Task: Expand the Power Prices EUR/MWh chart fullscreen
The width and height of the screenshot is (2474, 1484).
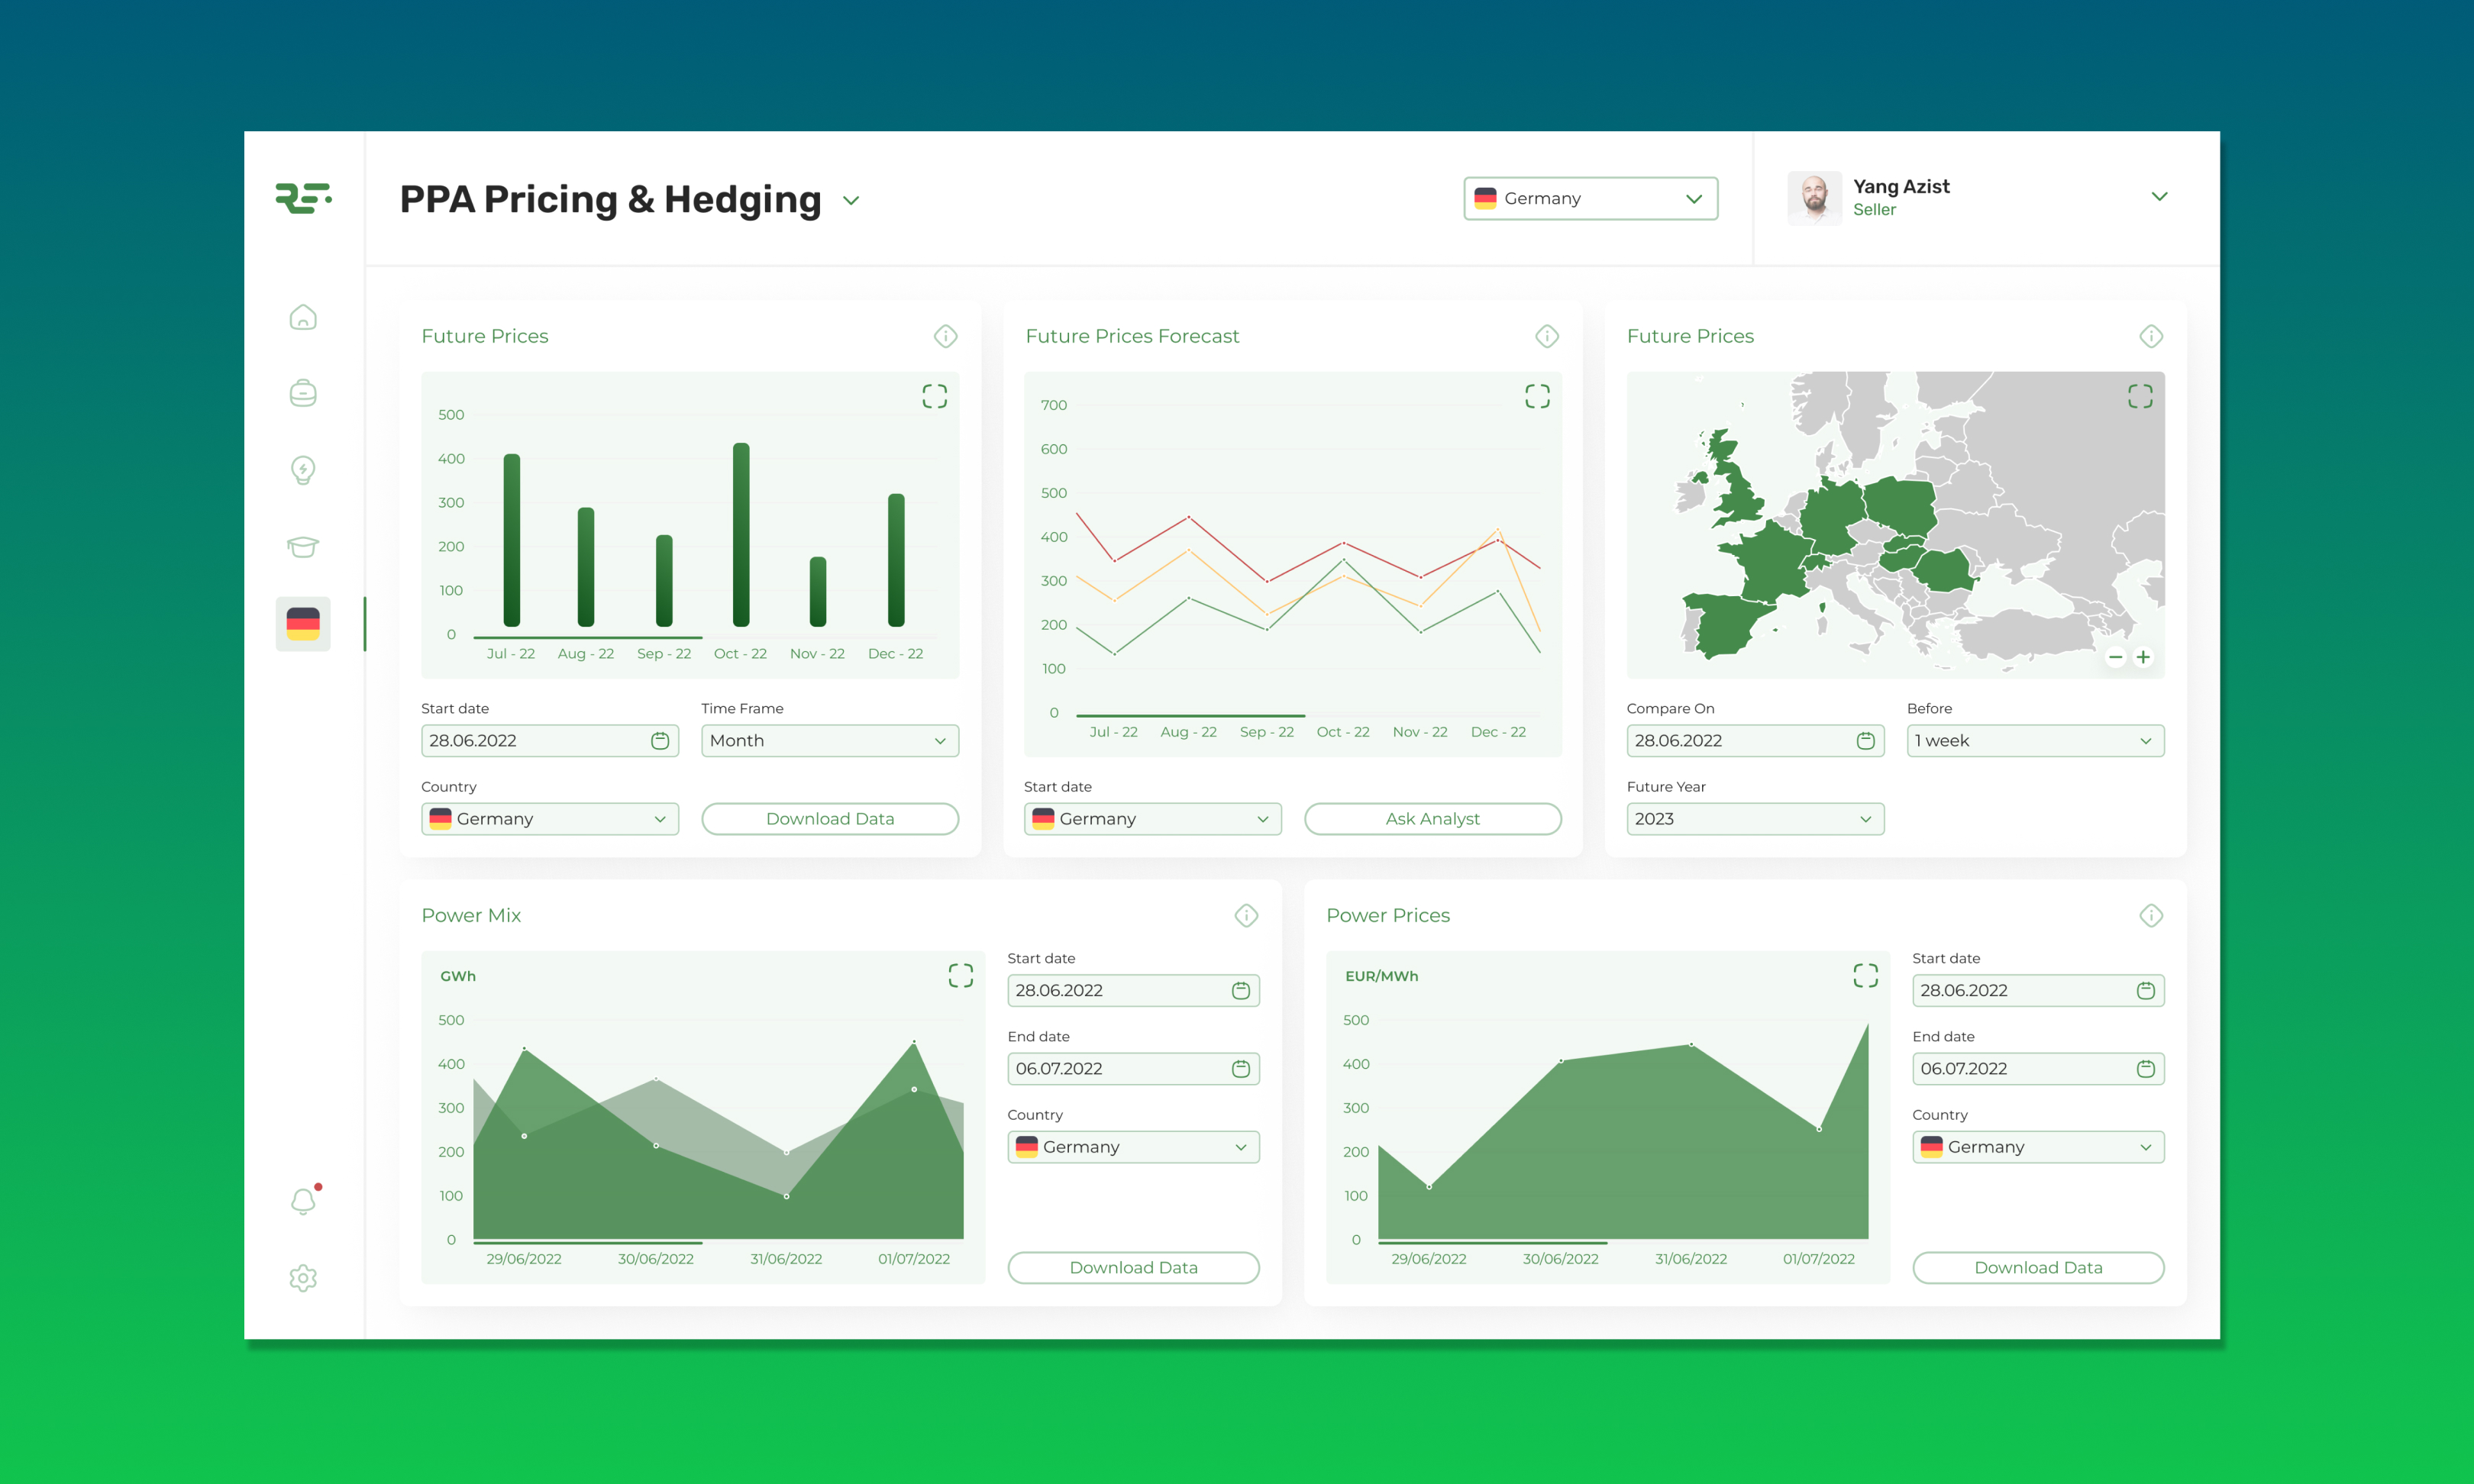Action: (x=1865, y=976)
